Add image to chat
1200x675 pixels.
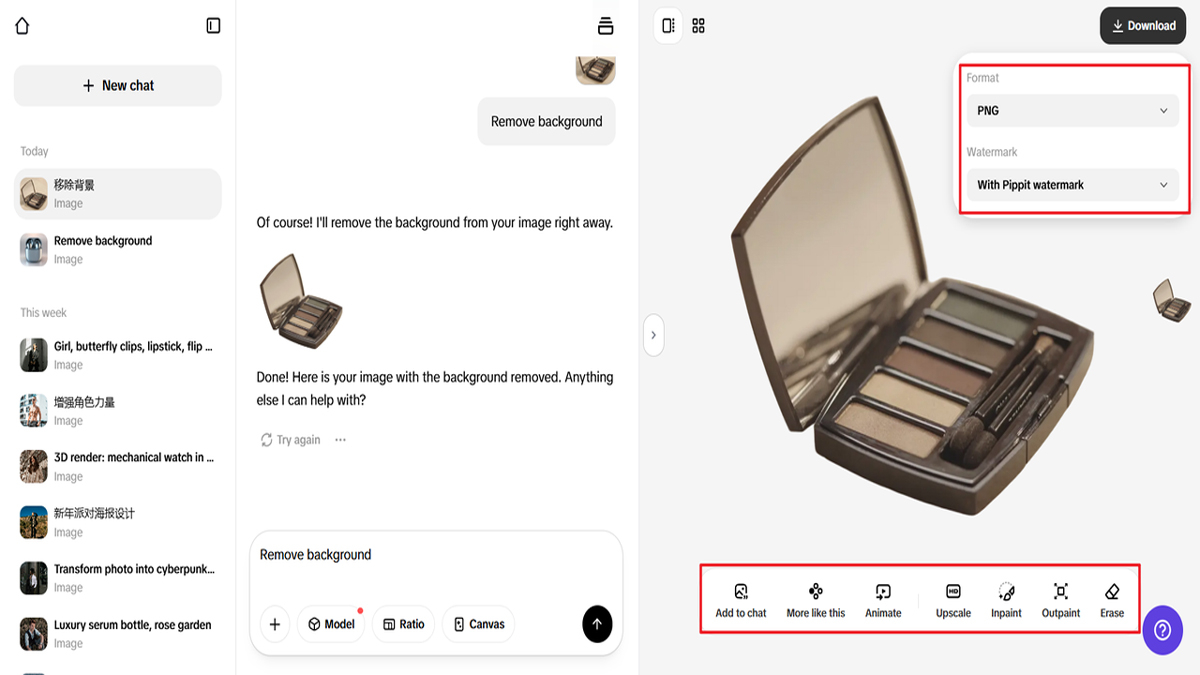click(741, 600)
